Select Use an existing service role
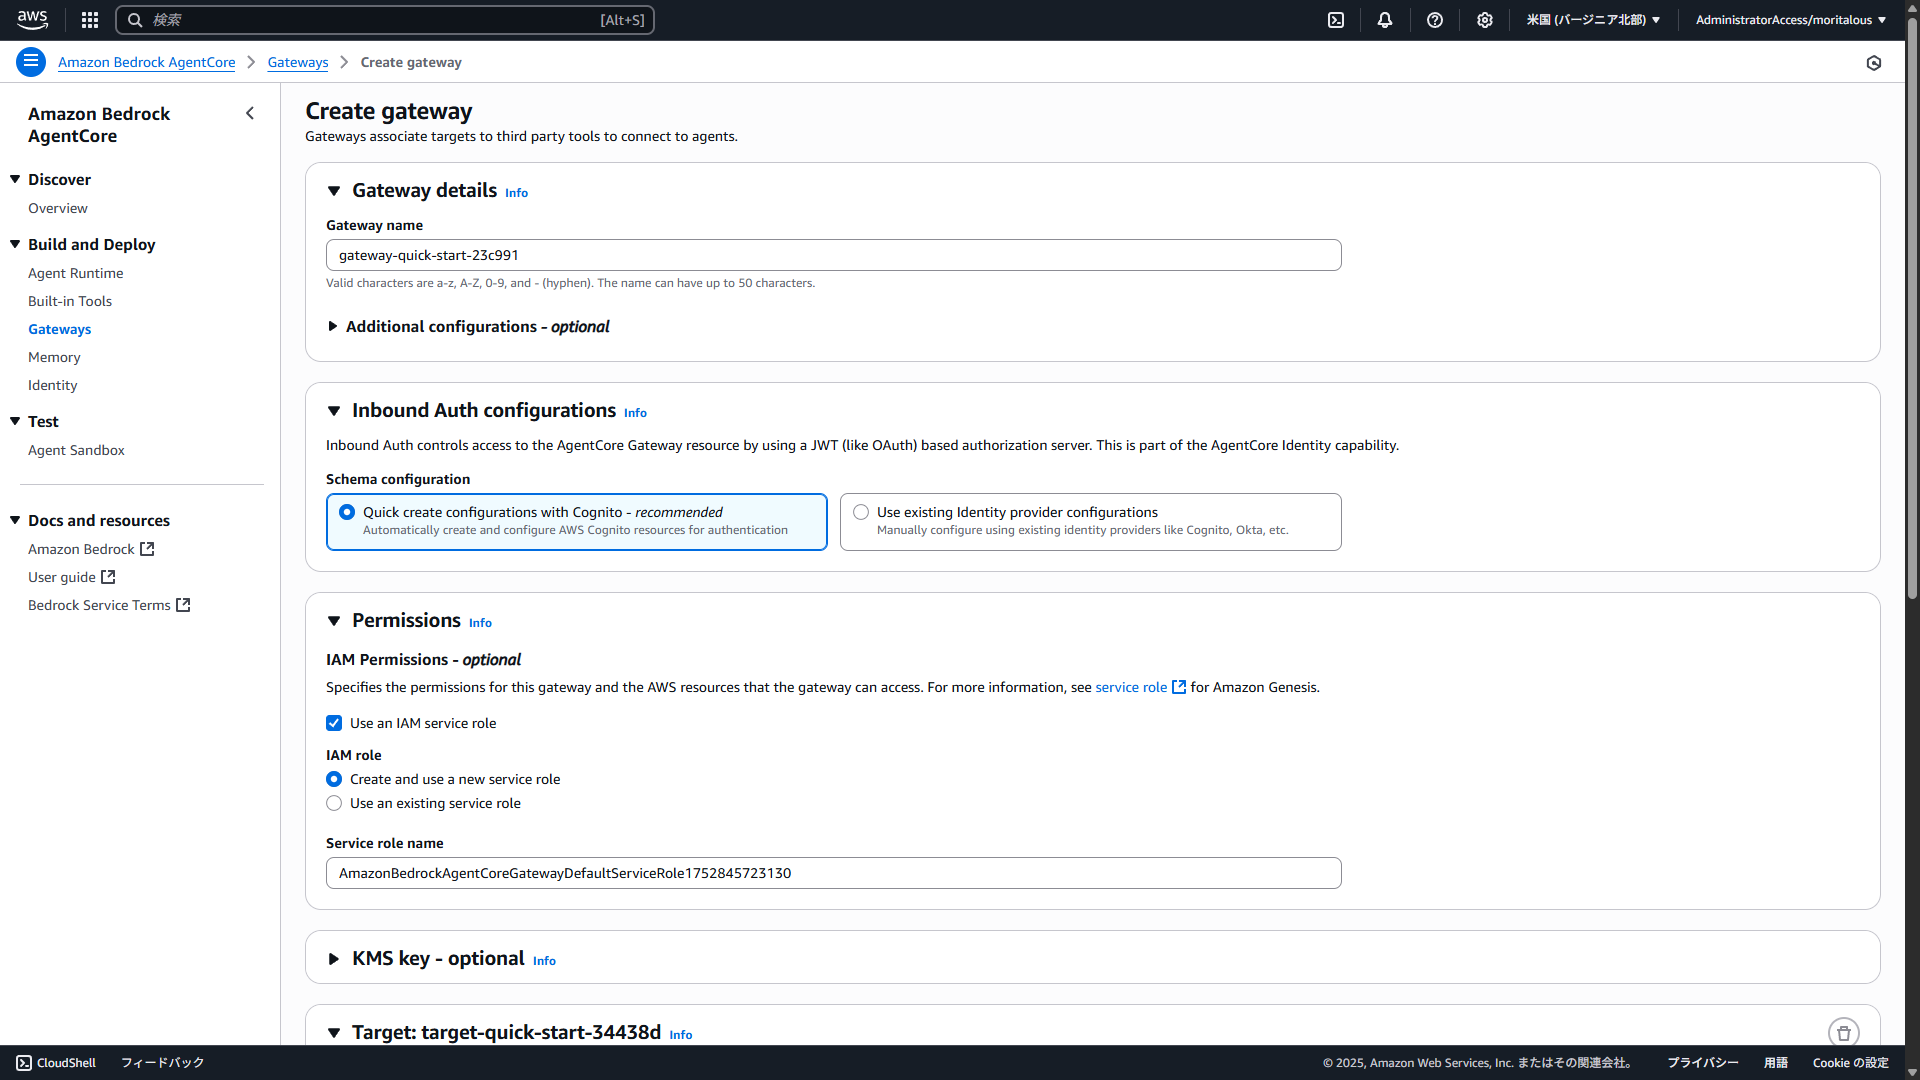The height and width of the screenshot is (1080, 1920). tap(334, 803)
